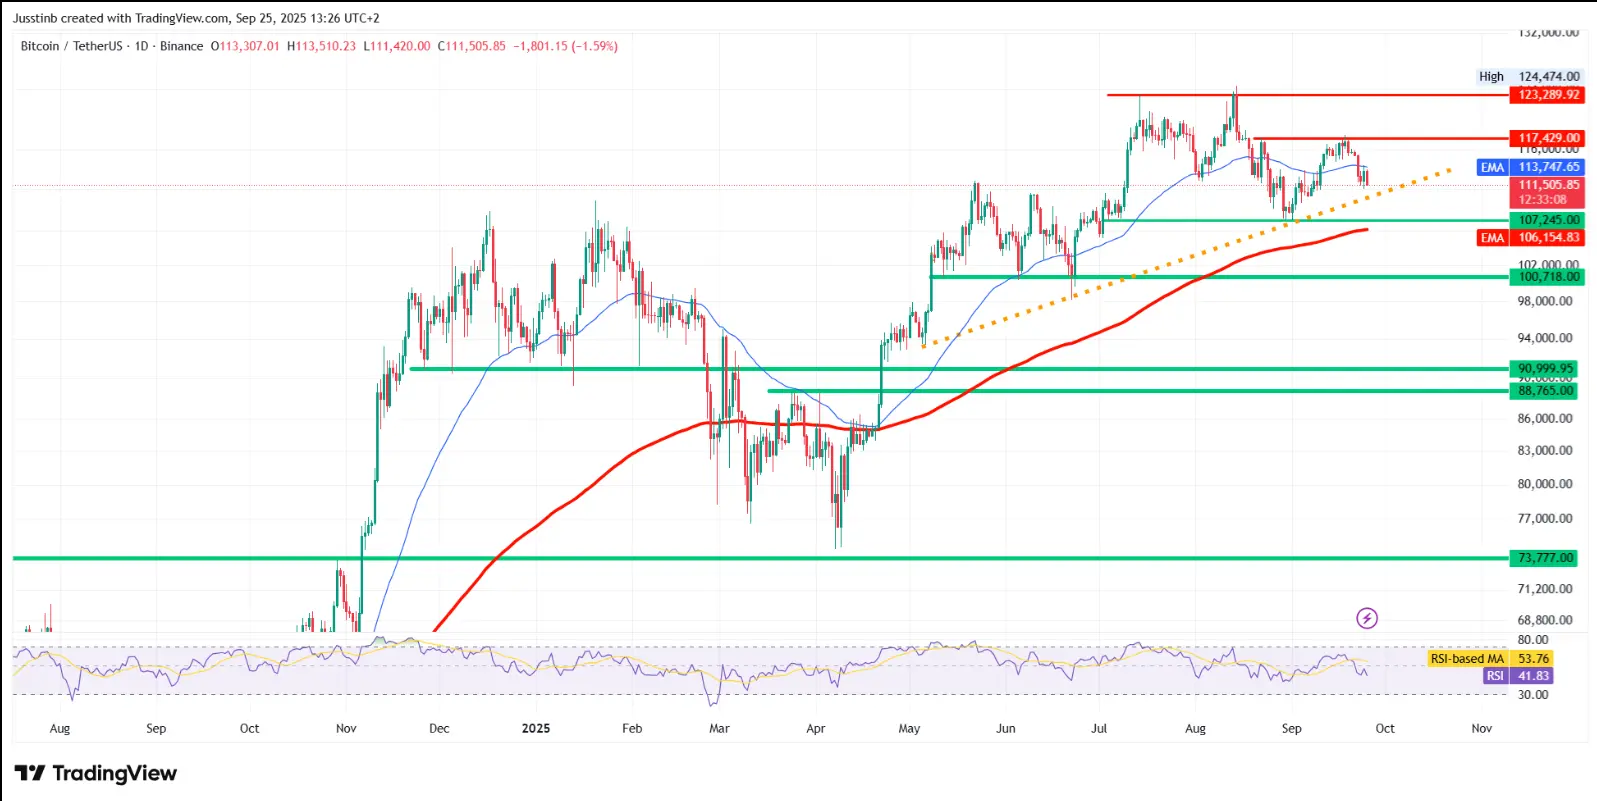The height and width of the screenshot is (801, 1597).
Task: Click the change value −1,801.15 (−1.59%)
Action: (x=565, y=46)
